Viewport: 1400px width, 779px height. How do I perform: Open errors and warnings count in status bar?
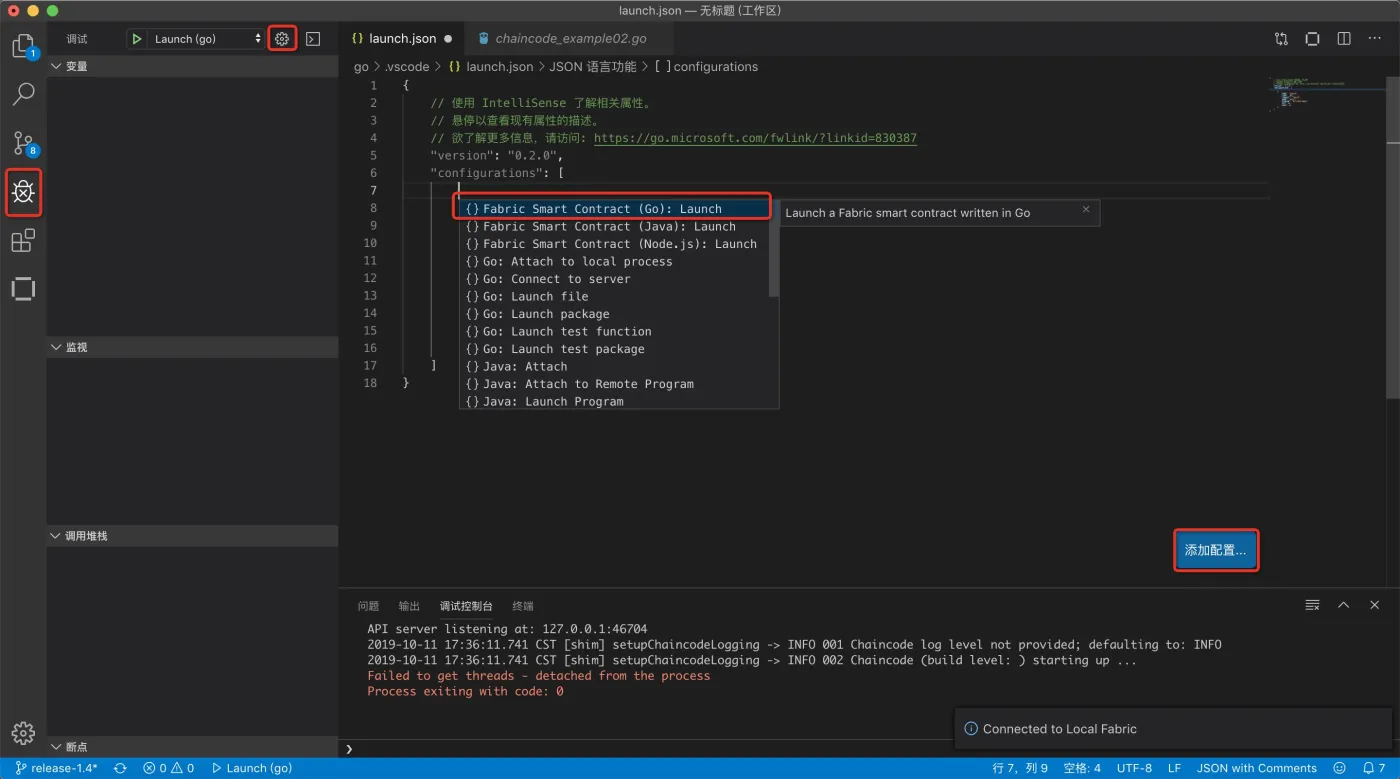click(168, 768)
